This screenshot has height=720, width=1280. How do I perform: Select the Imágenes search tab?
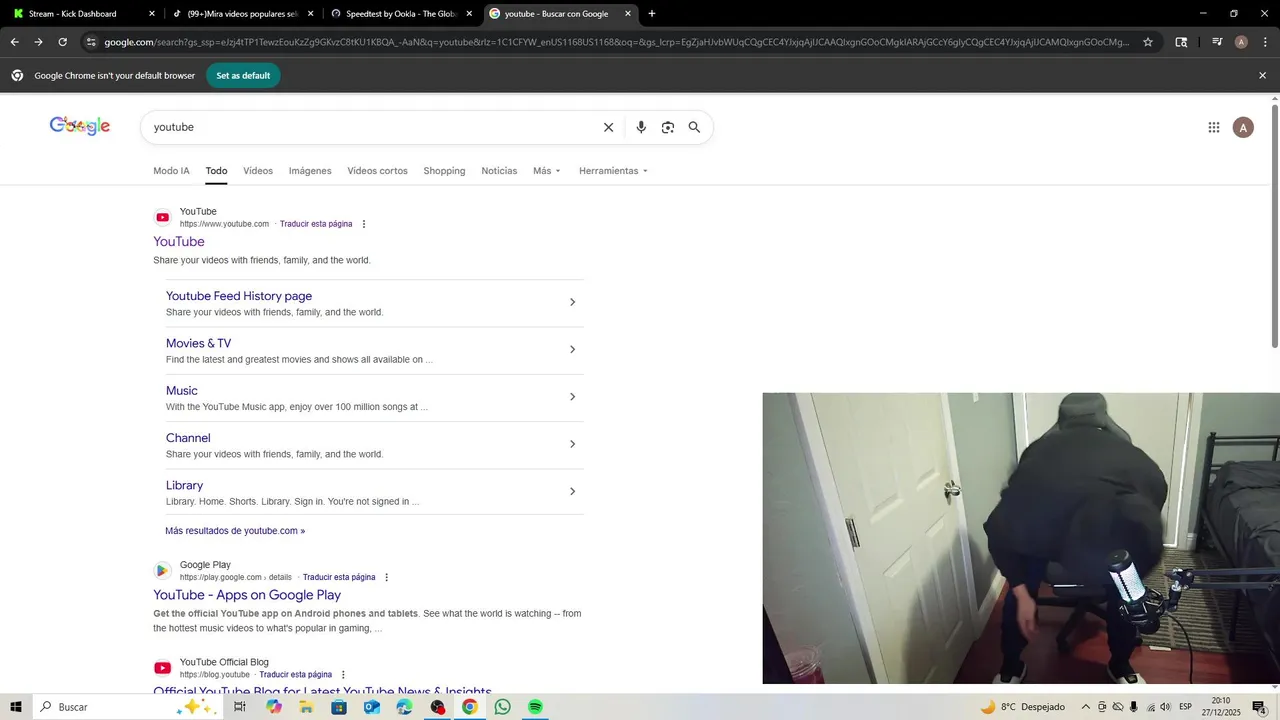(310, 171)
